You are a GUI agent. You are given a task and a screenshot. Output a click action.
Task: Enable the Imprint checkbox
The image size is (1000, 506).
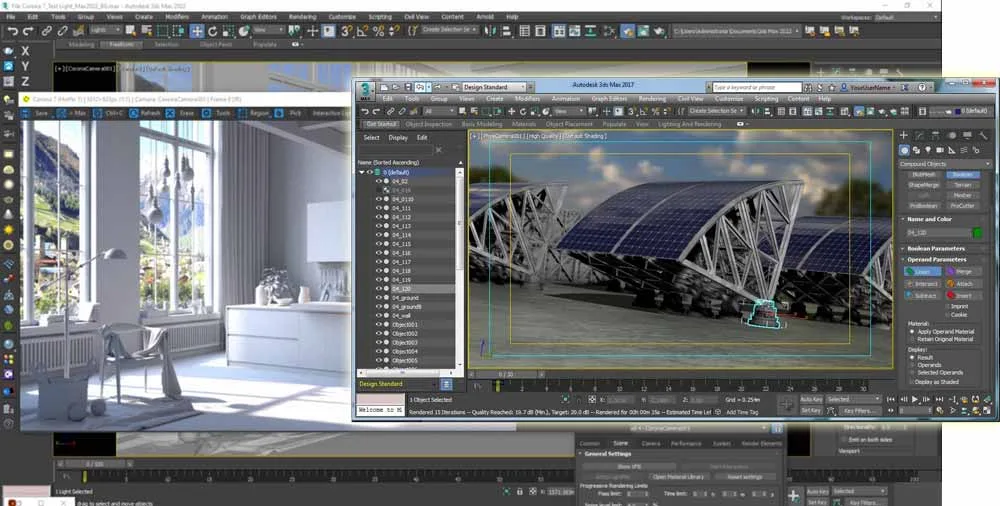click(x=946, y=307)
